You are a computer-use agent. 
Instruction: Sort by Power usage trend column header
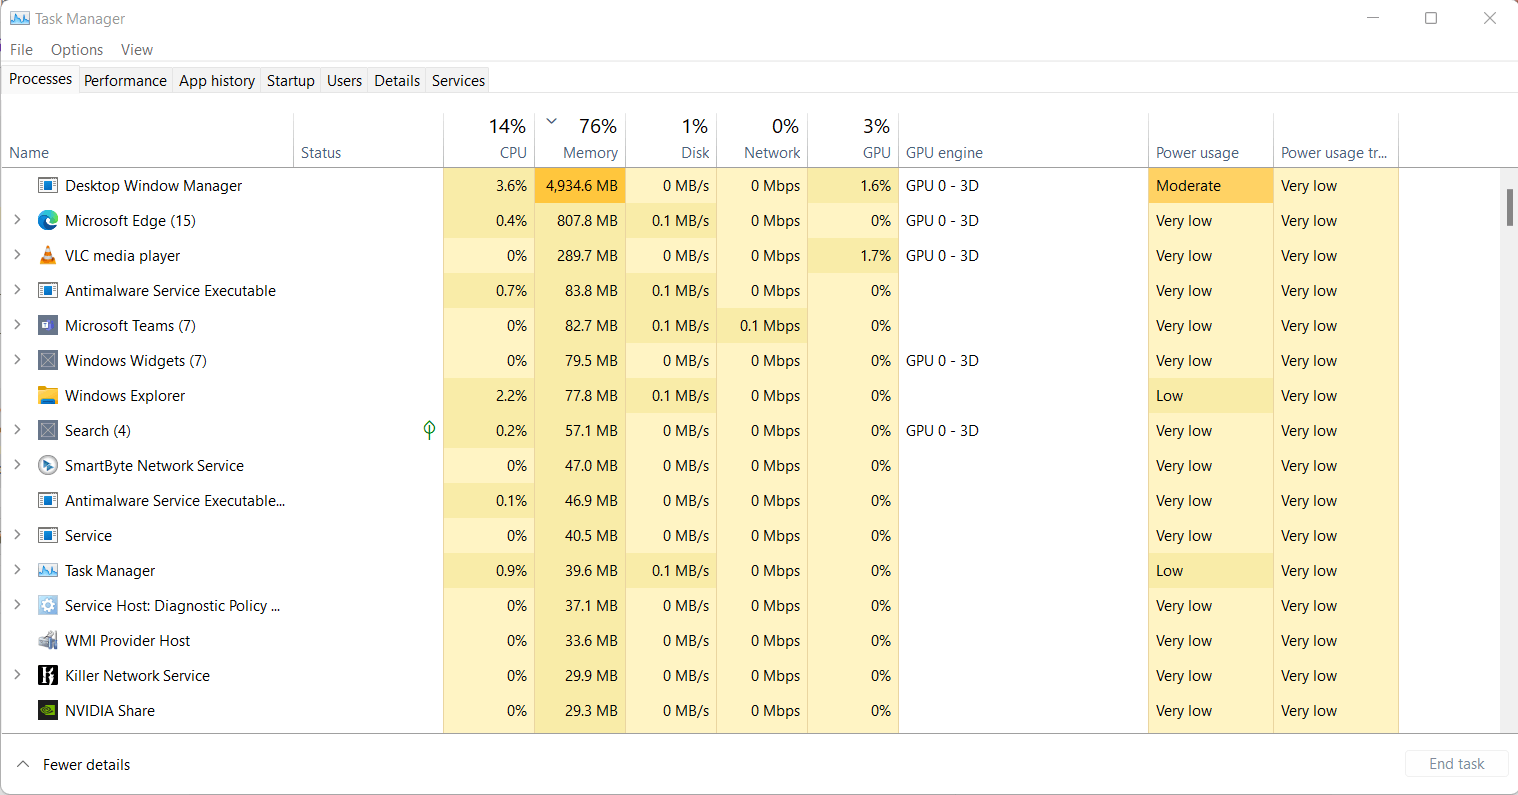tap(1336, 140)
